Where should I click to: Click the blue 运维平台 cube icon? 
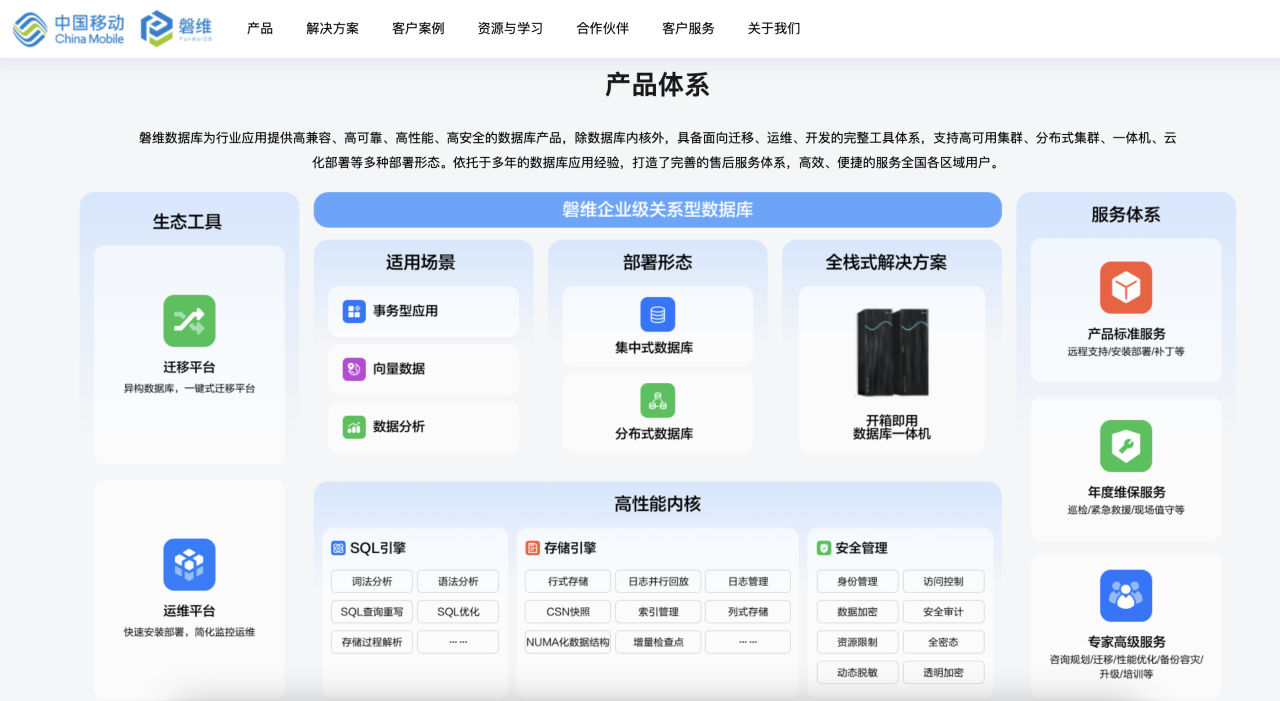[189, 565]
